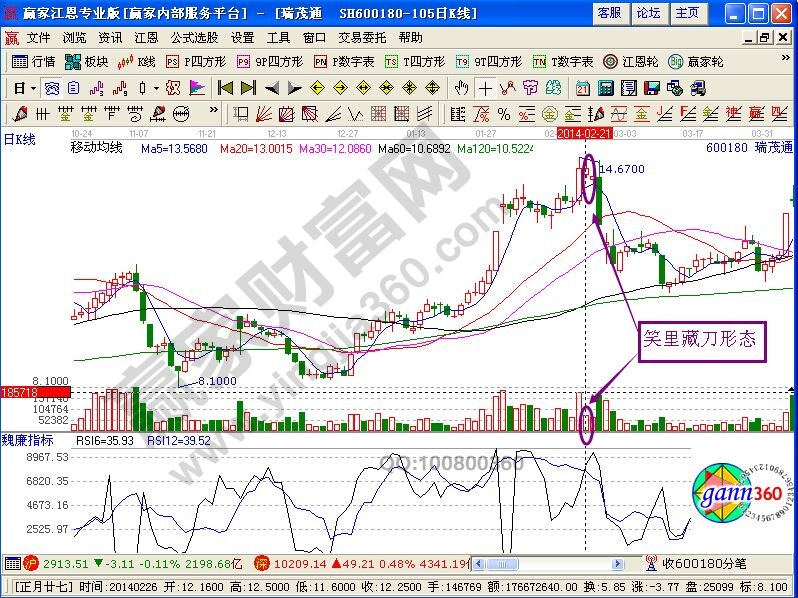This screenshot has height=598, width=798.
Task: Click the 客服 button in title bar
Action: tap(609, 13)
